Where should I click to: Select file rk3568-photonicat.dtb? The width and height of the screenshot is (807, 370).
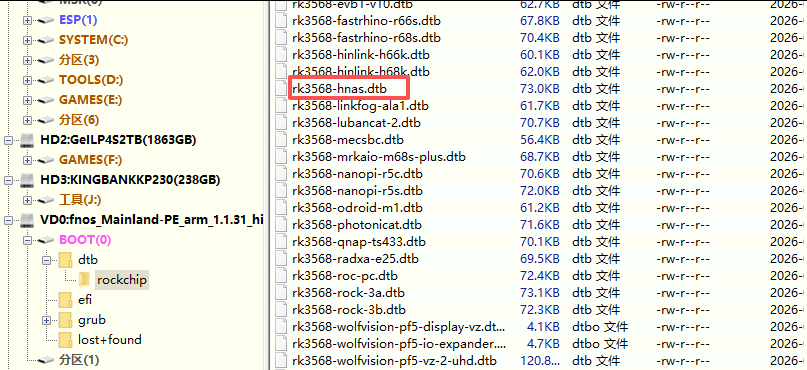click(x=357, y=225)
